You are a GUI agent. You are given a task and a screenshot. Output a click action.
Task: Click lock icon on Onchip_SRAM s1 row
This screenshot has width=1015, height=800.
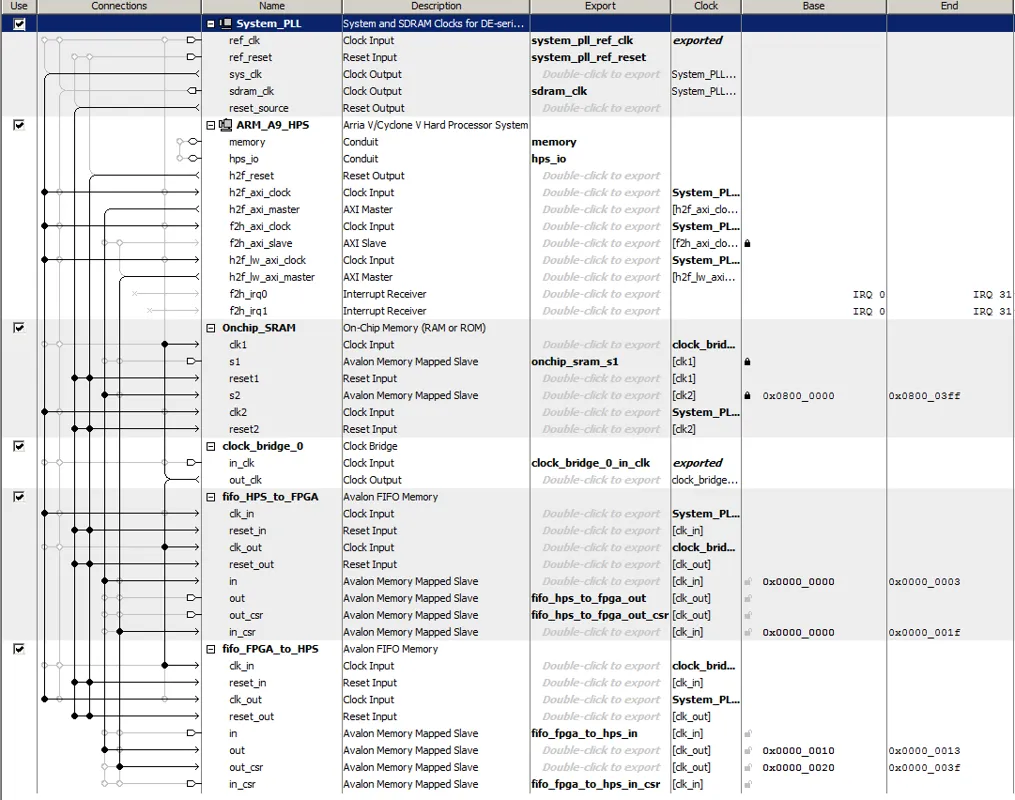[747, 362]
